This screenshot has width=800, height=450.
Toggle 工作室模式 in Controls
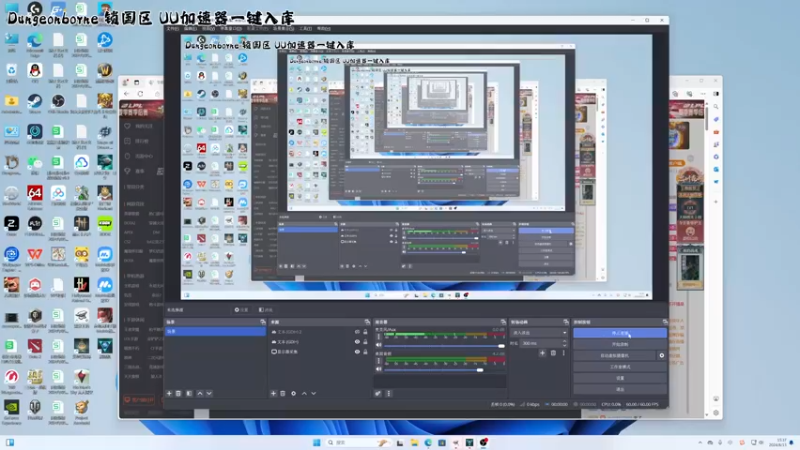point(620,367)
